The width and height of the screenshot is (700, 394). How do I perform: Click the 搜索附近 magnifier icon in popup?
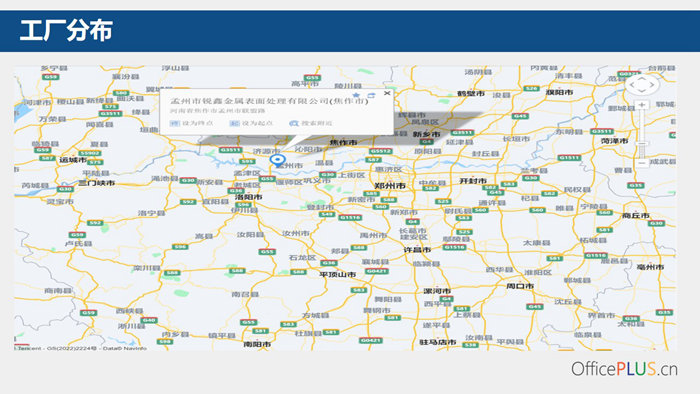click(x=293, y=123)
